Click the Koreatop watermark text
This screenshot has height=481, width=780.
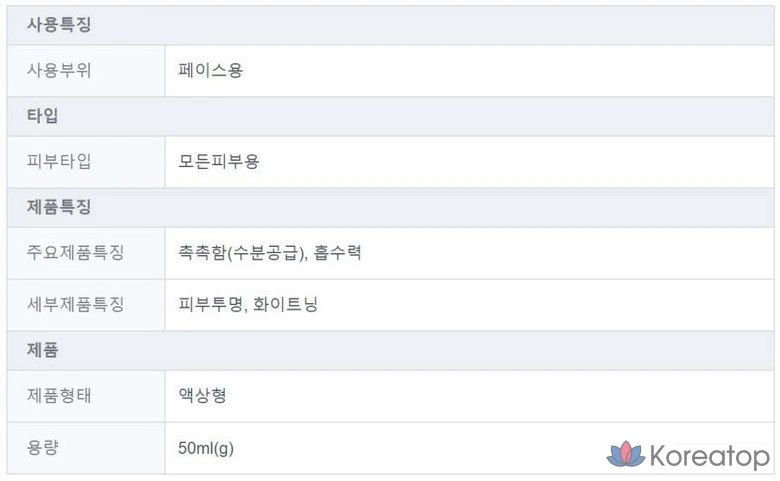(x=709, y=457)
